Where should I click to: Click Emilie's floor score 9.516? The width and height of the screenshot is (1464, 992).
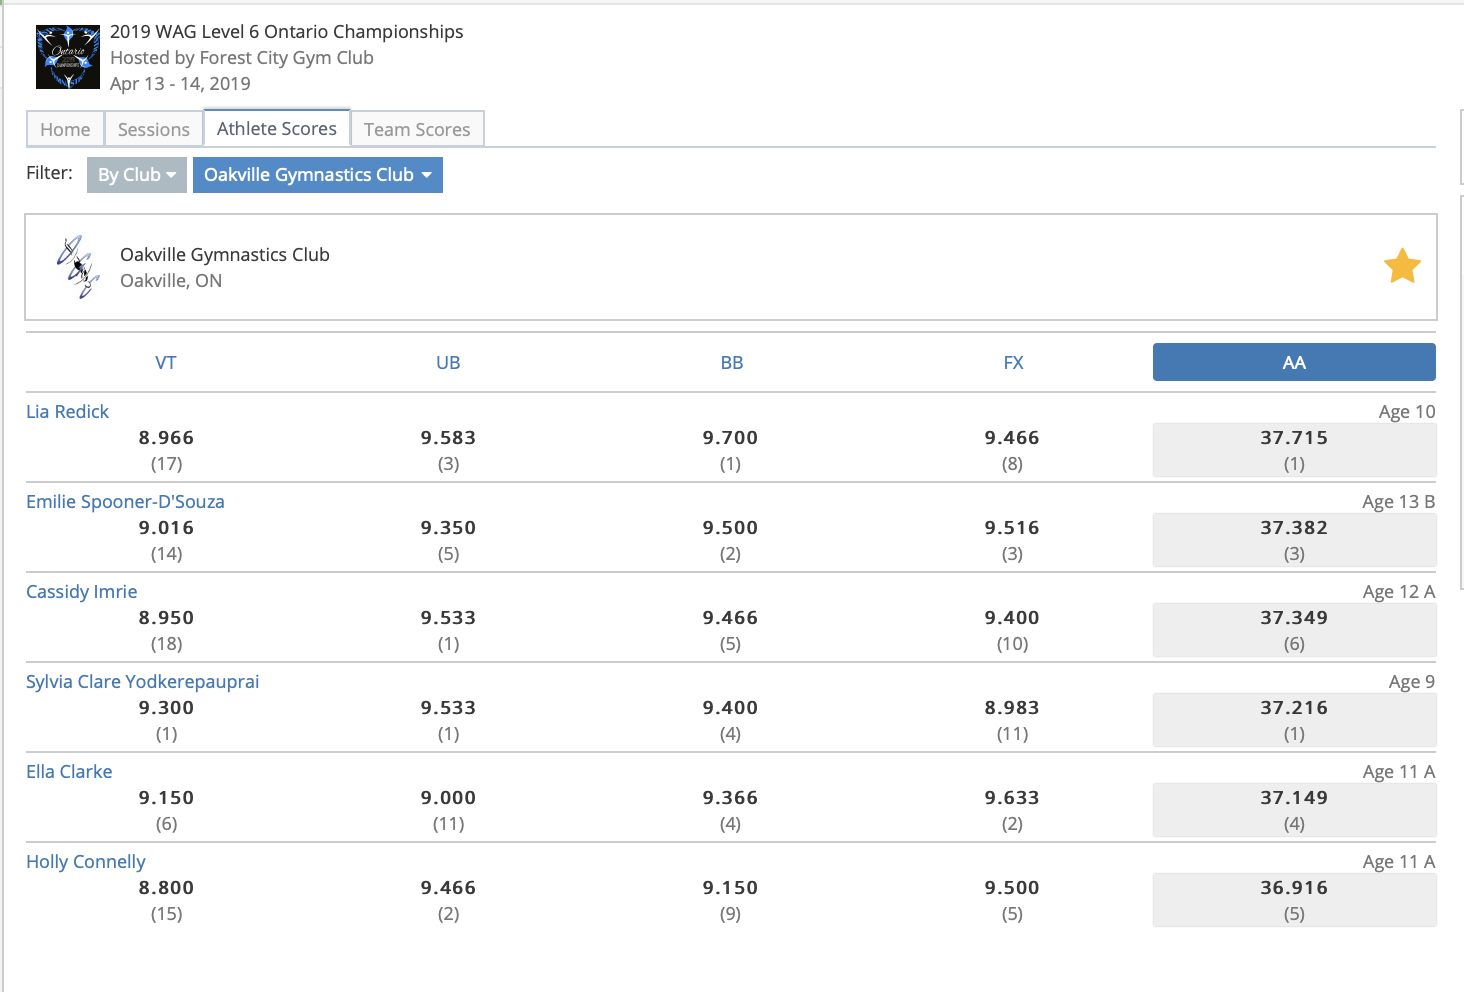tap(1012, 528)
